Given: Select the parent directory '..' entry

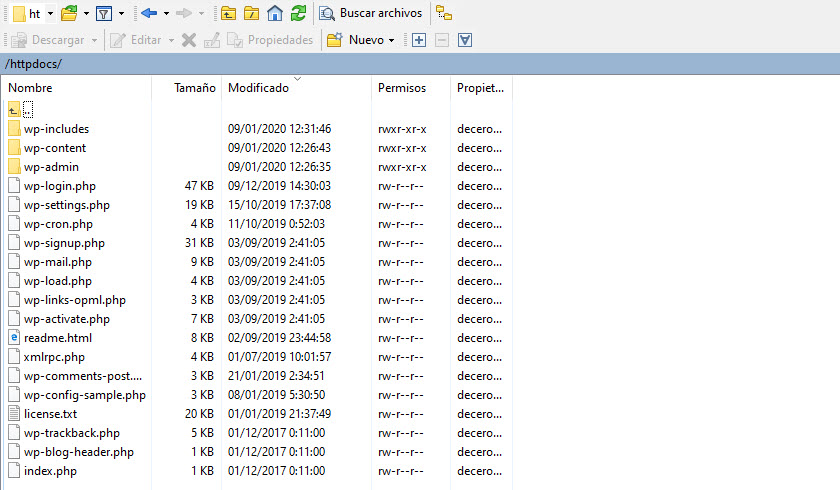Looking at the screenshot, I should click(x=21, y=110).
